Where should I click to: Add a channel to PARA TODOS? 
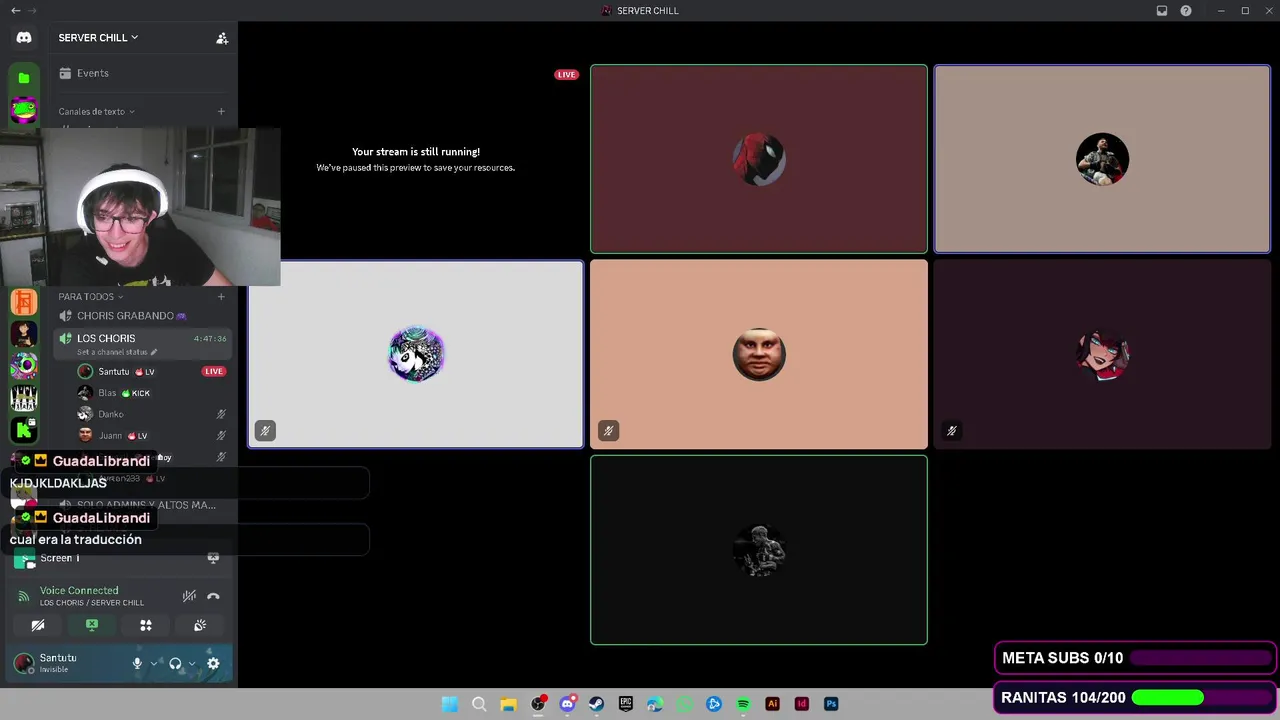coord(221,297)
